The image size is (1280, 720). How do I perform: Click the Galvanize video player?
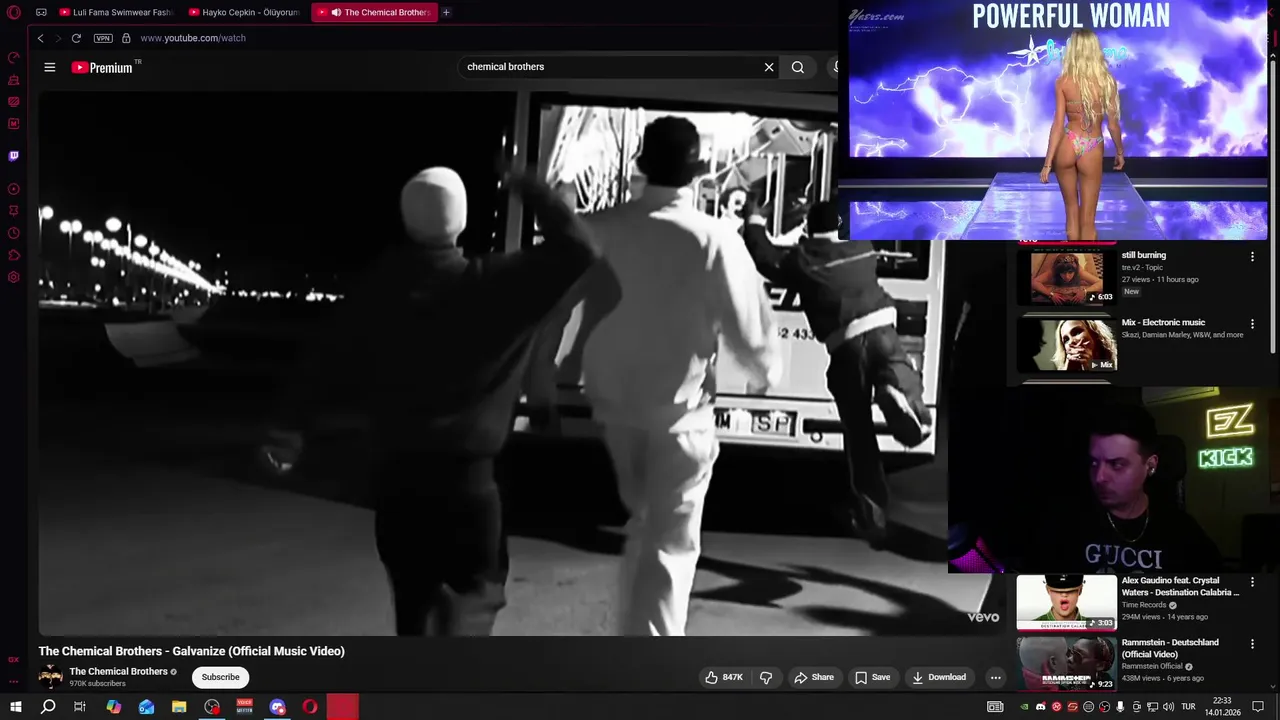tap(520, 363)
